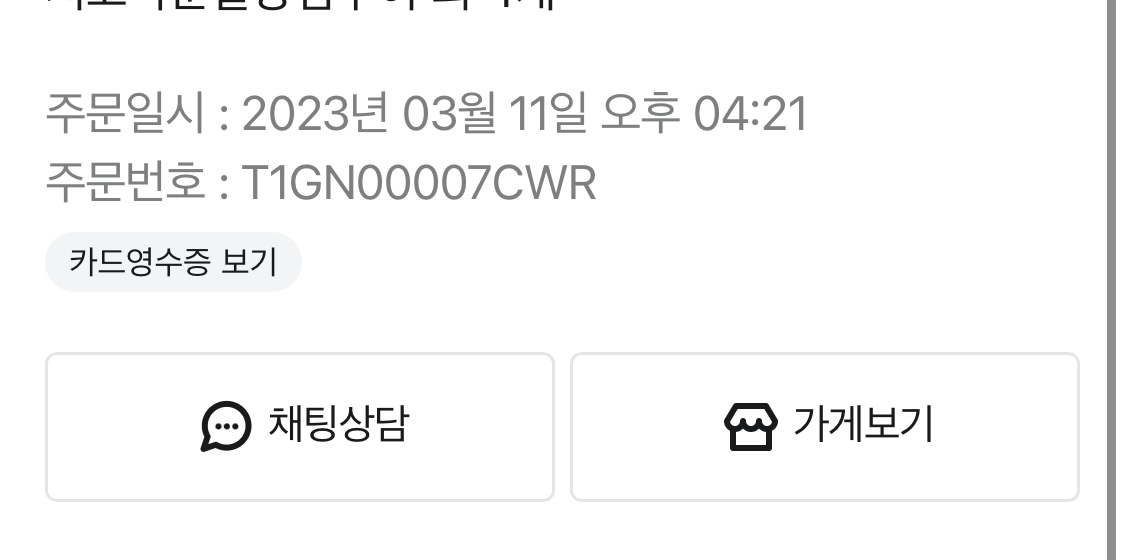1125x560 pixels.
Task: Click the 채팅상담 text label
Action: coord(338,424)
